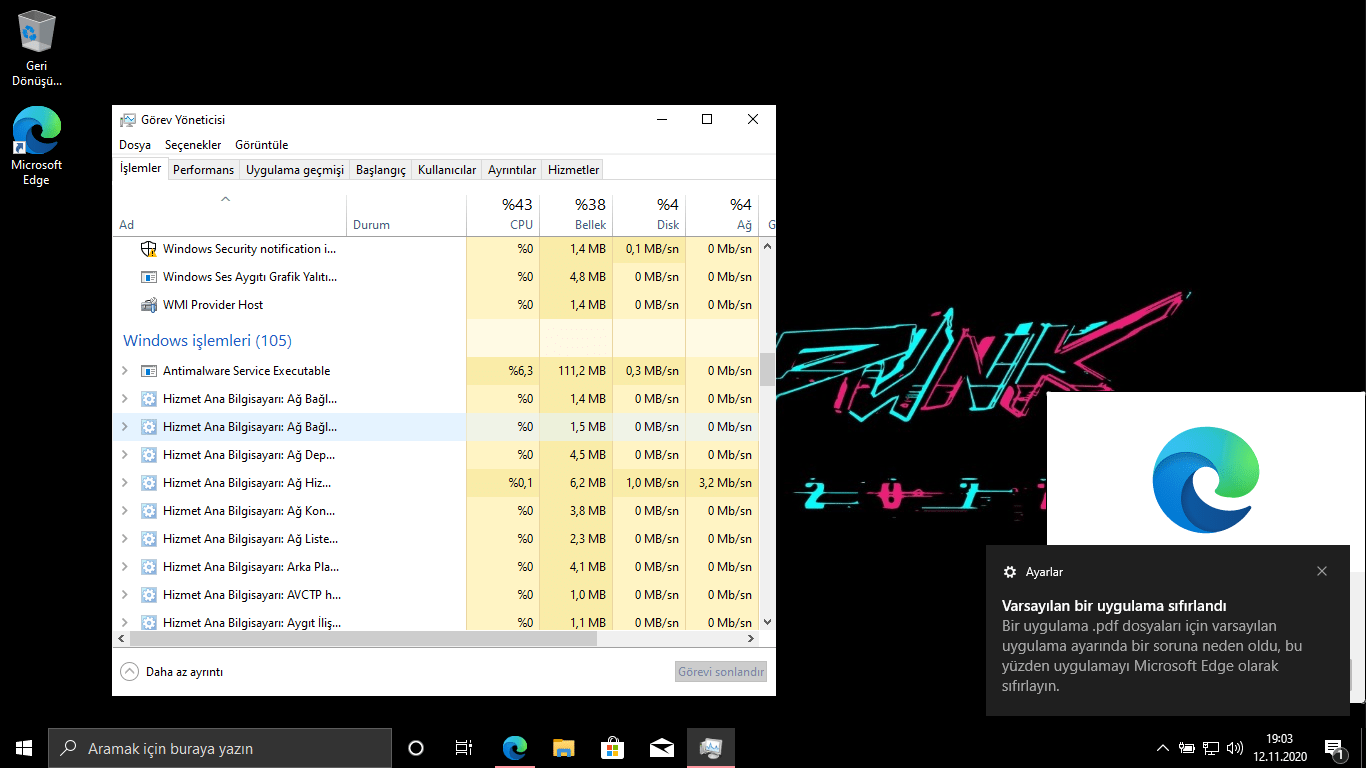
Task: Click the 111,2 MB memory cell
Action: 576,371
